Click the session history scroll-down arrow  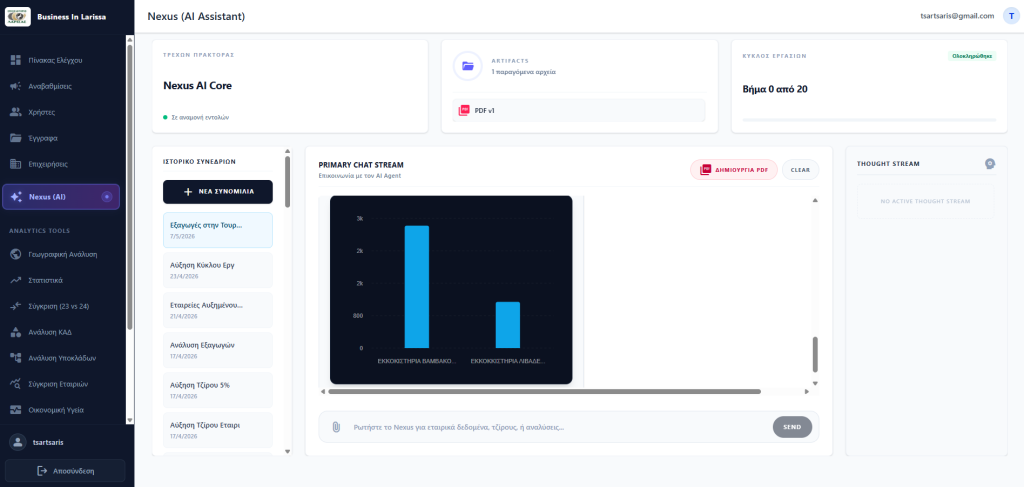click(x=287, y=451)
